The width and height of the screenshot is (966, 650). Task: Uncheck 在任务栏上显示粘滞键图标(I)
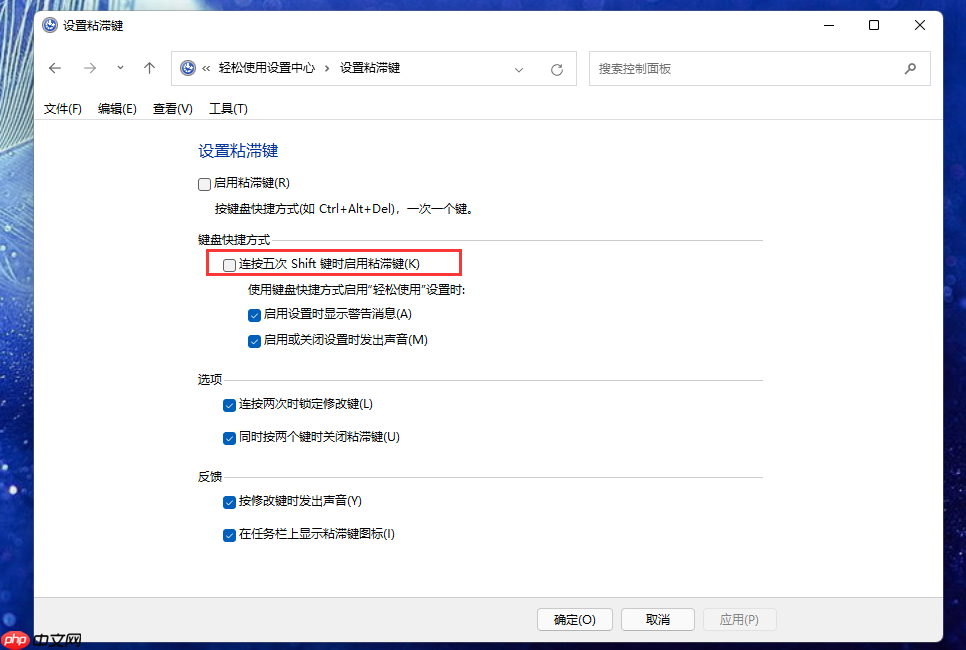pos(229,535)
